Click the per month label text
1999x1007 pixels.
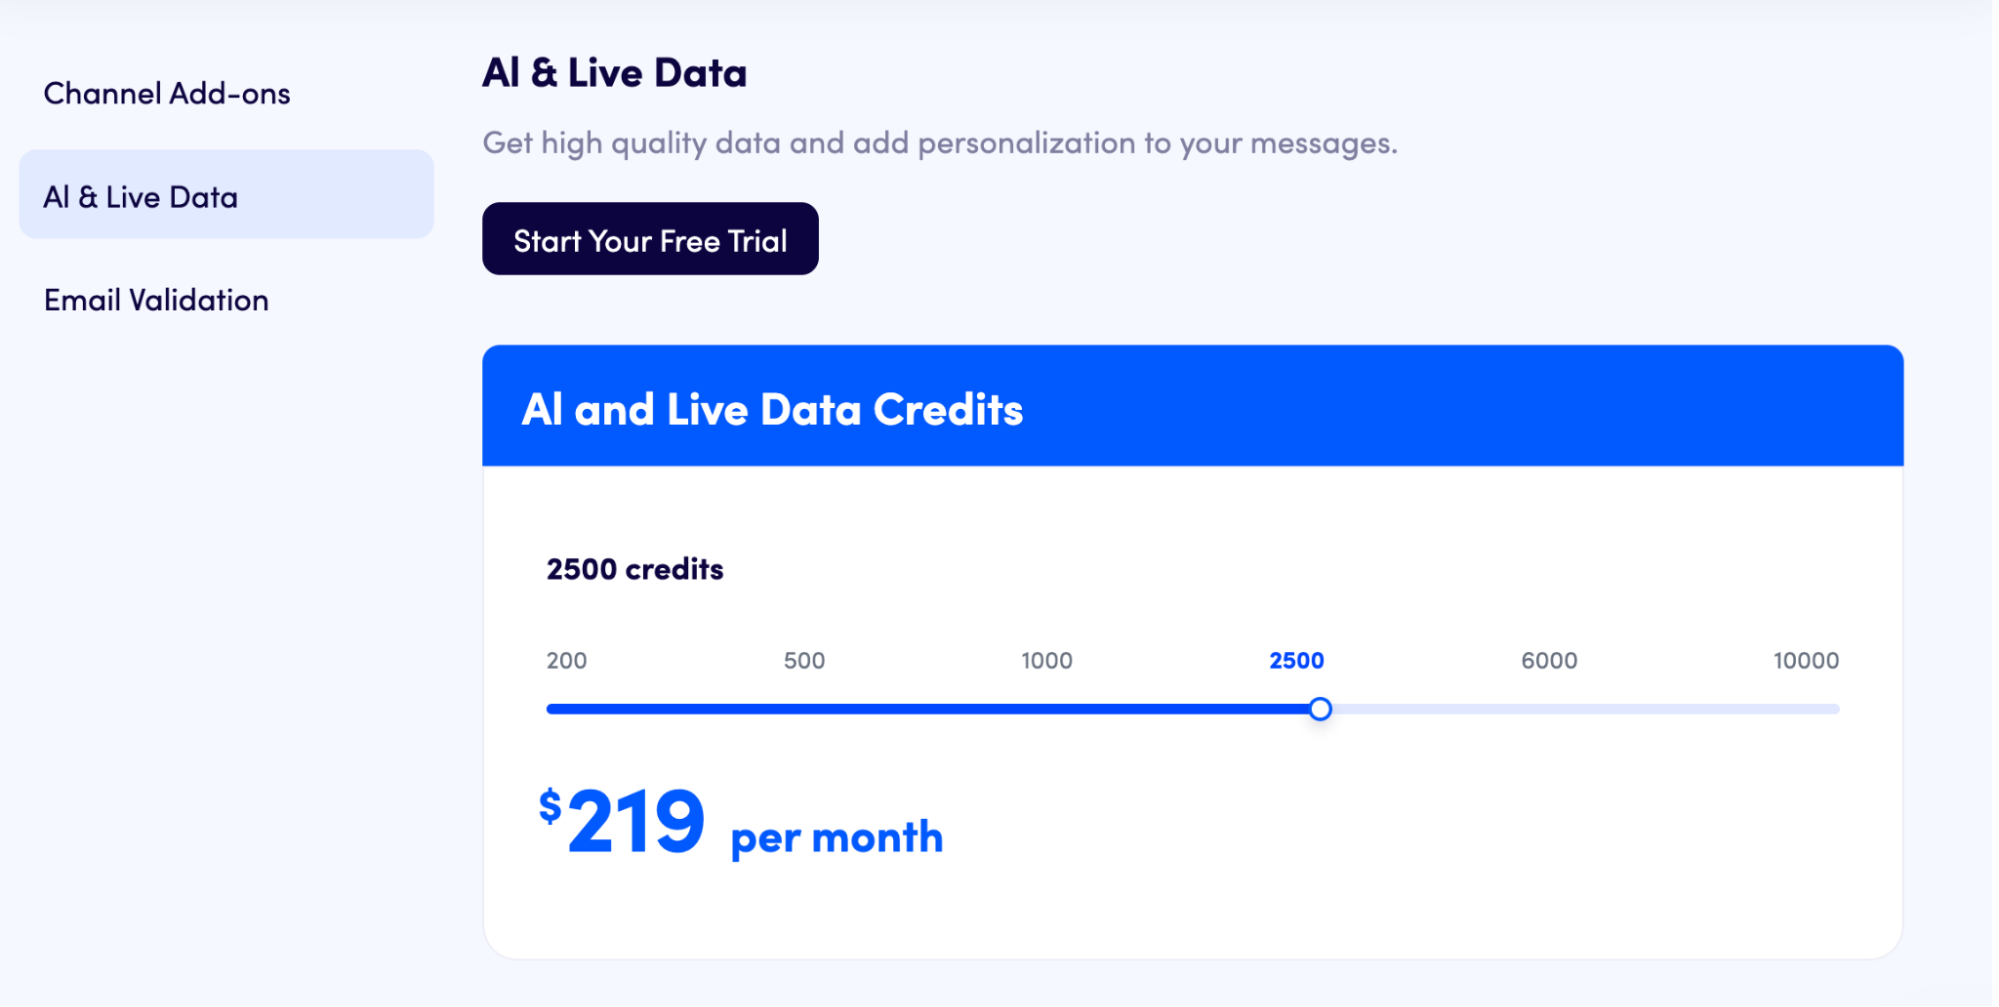pos(834,836)
